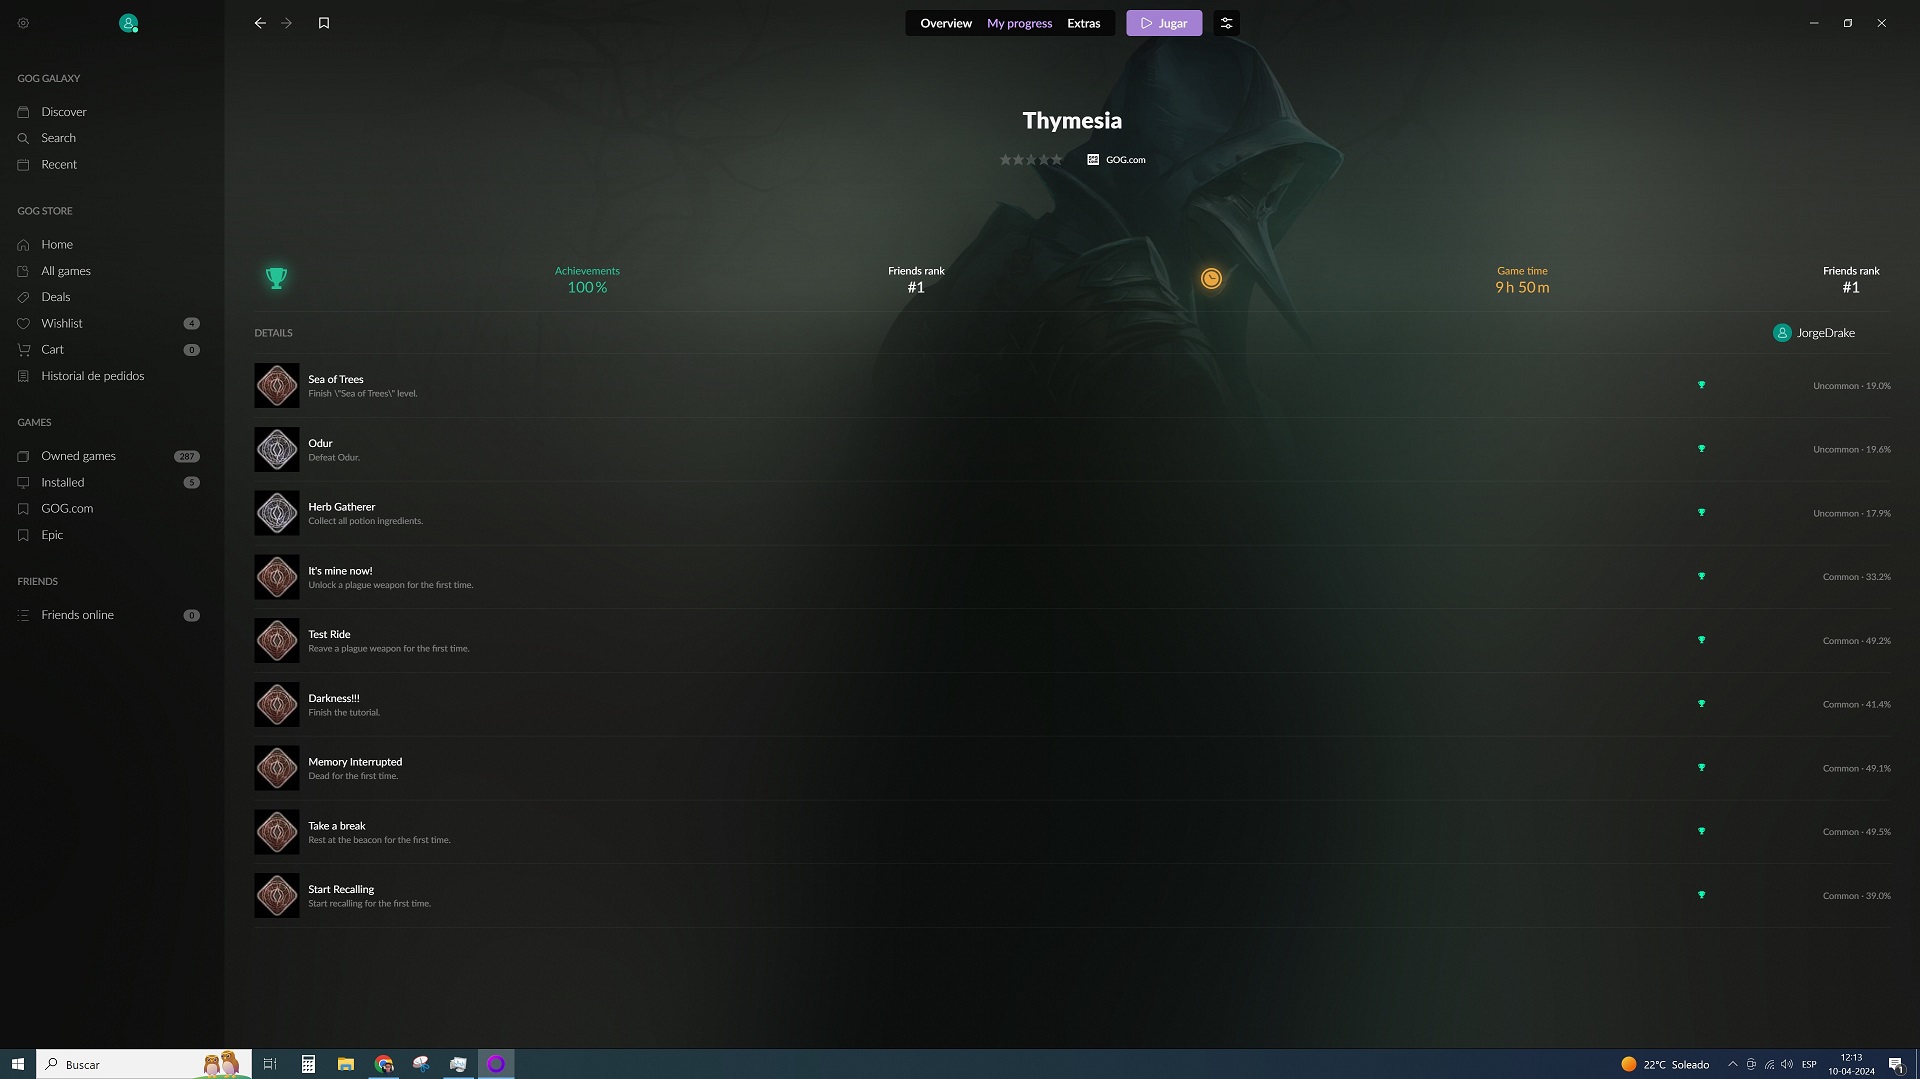Click the Test Ride achievement icon
Viewport: 1920px width, 1079px height.
[277, 640]
